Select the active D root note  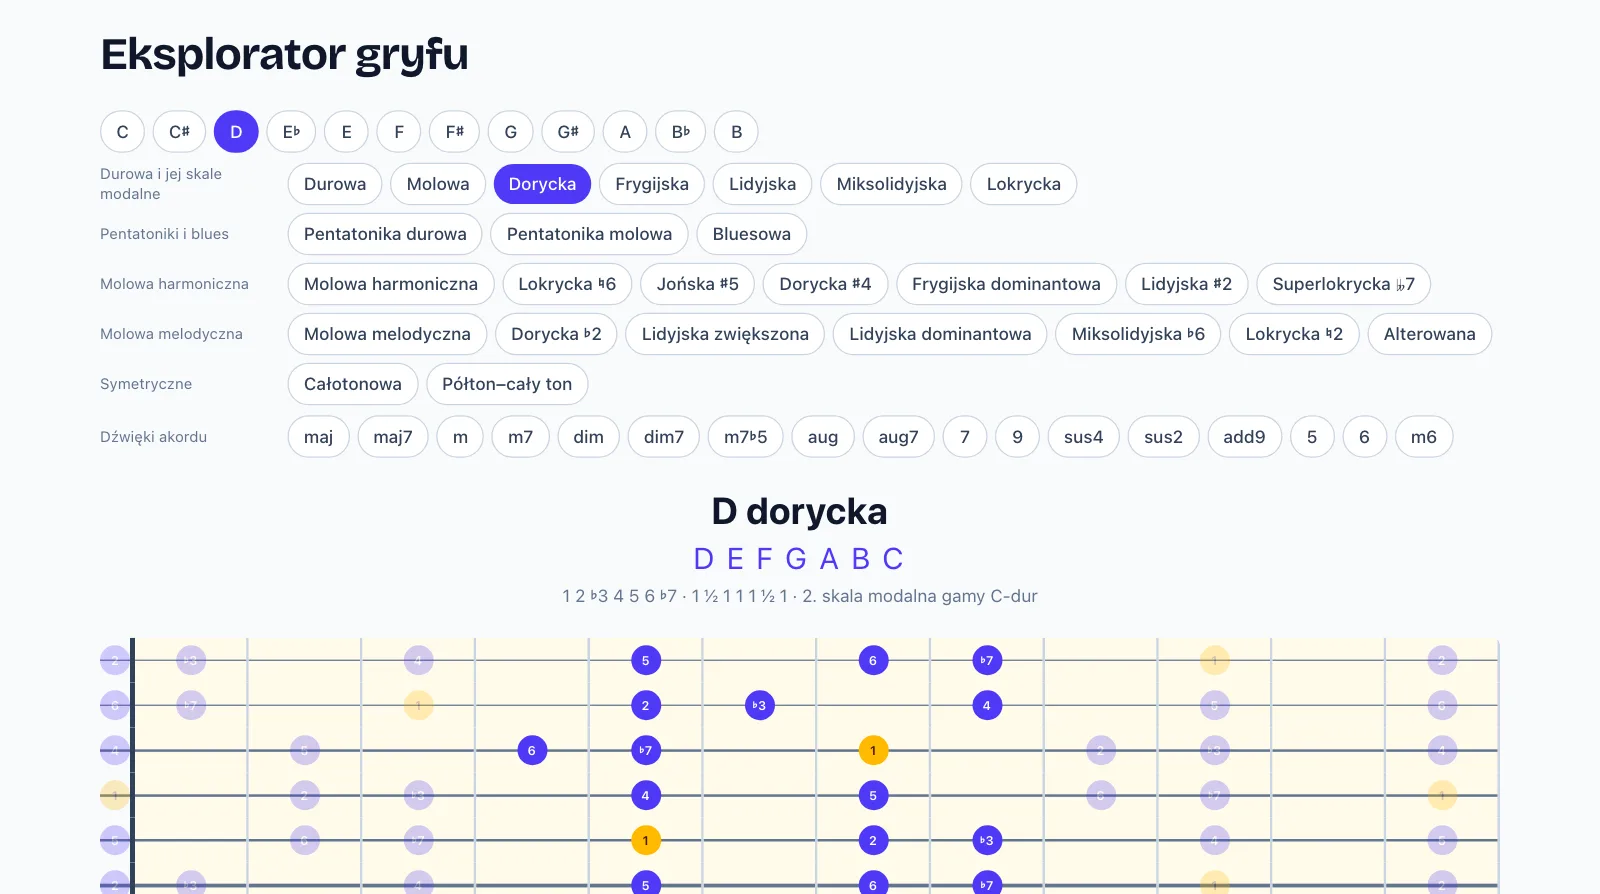236,132
